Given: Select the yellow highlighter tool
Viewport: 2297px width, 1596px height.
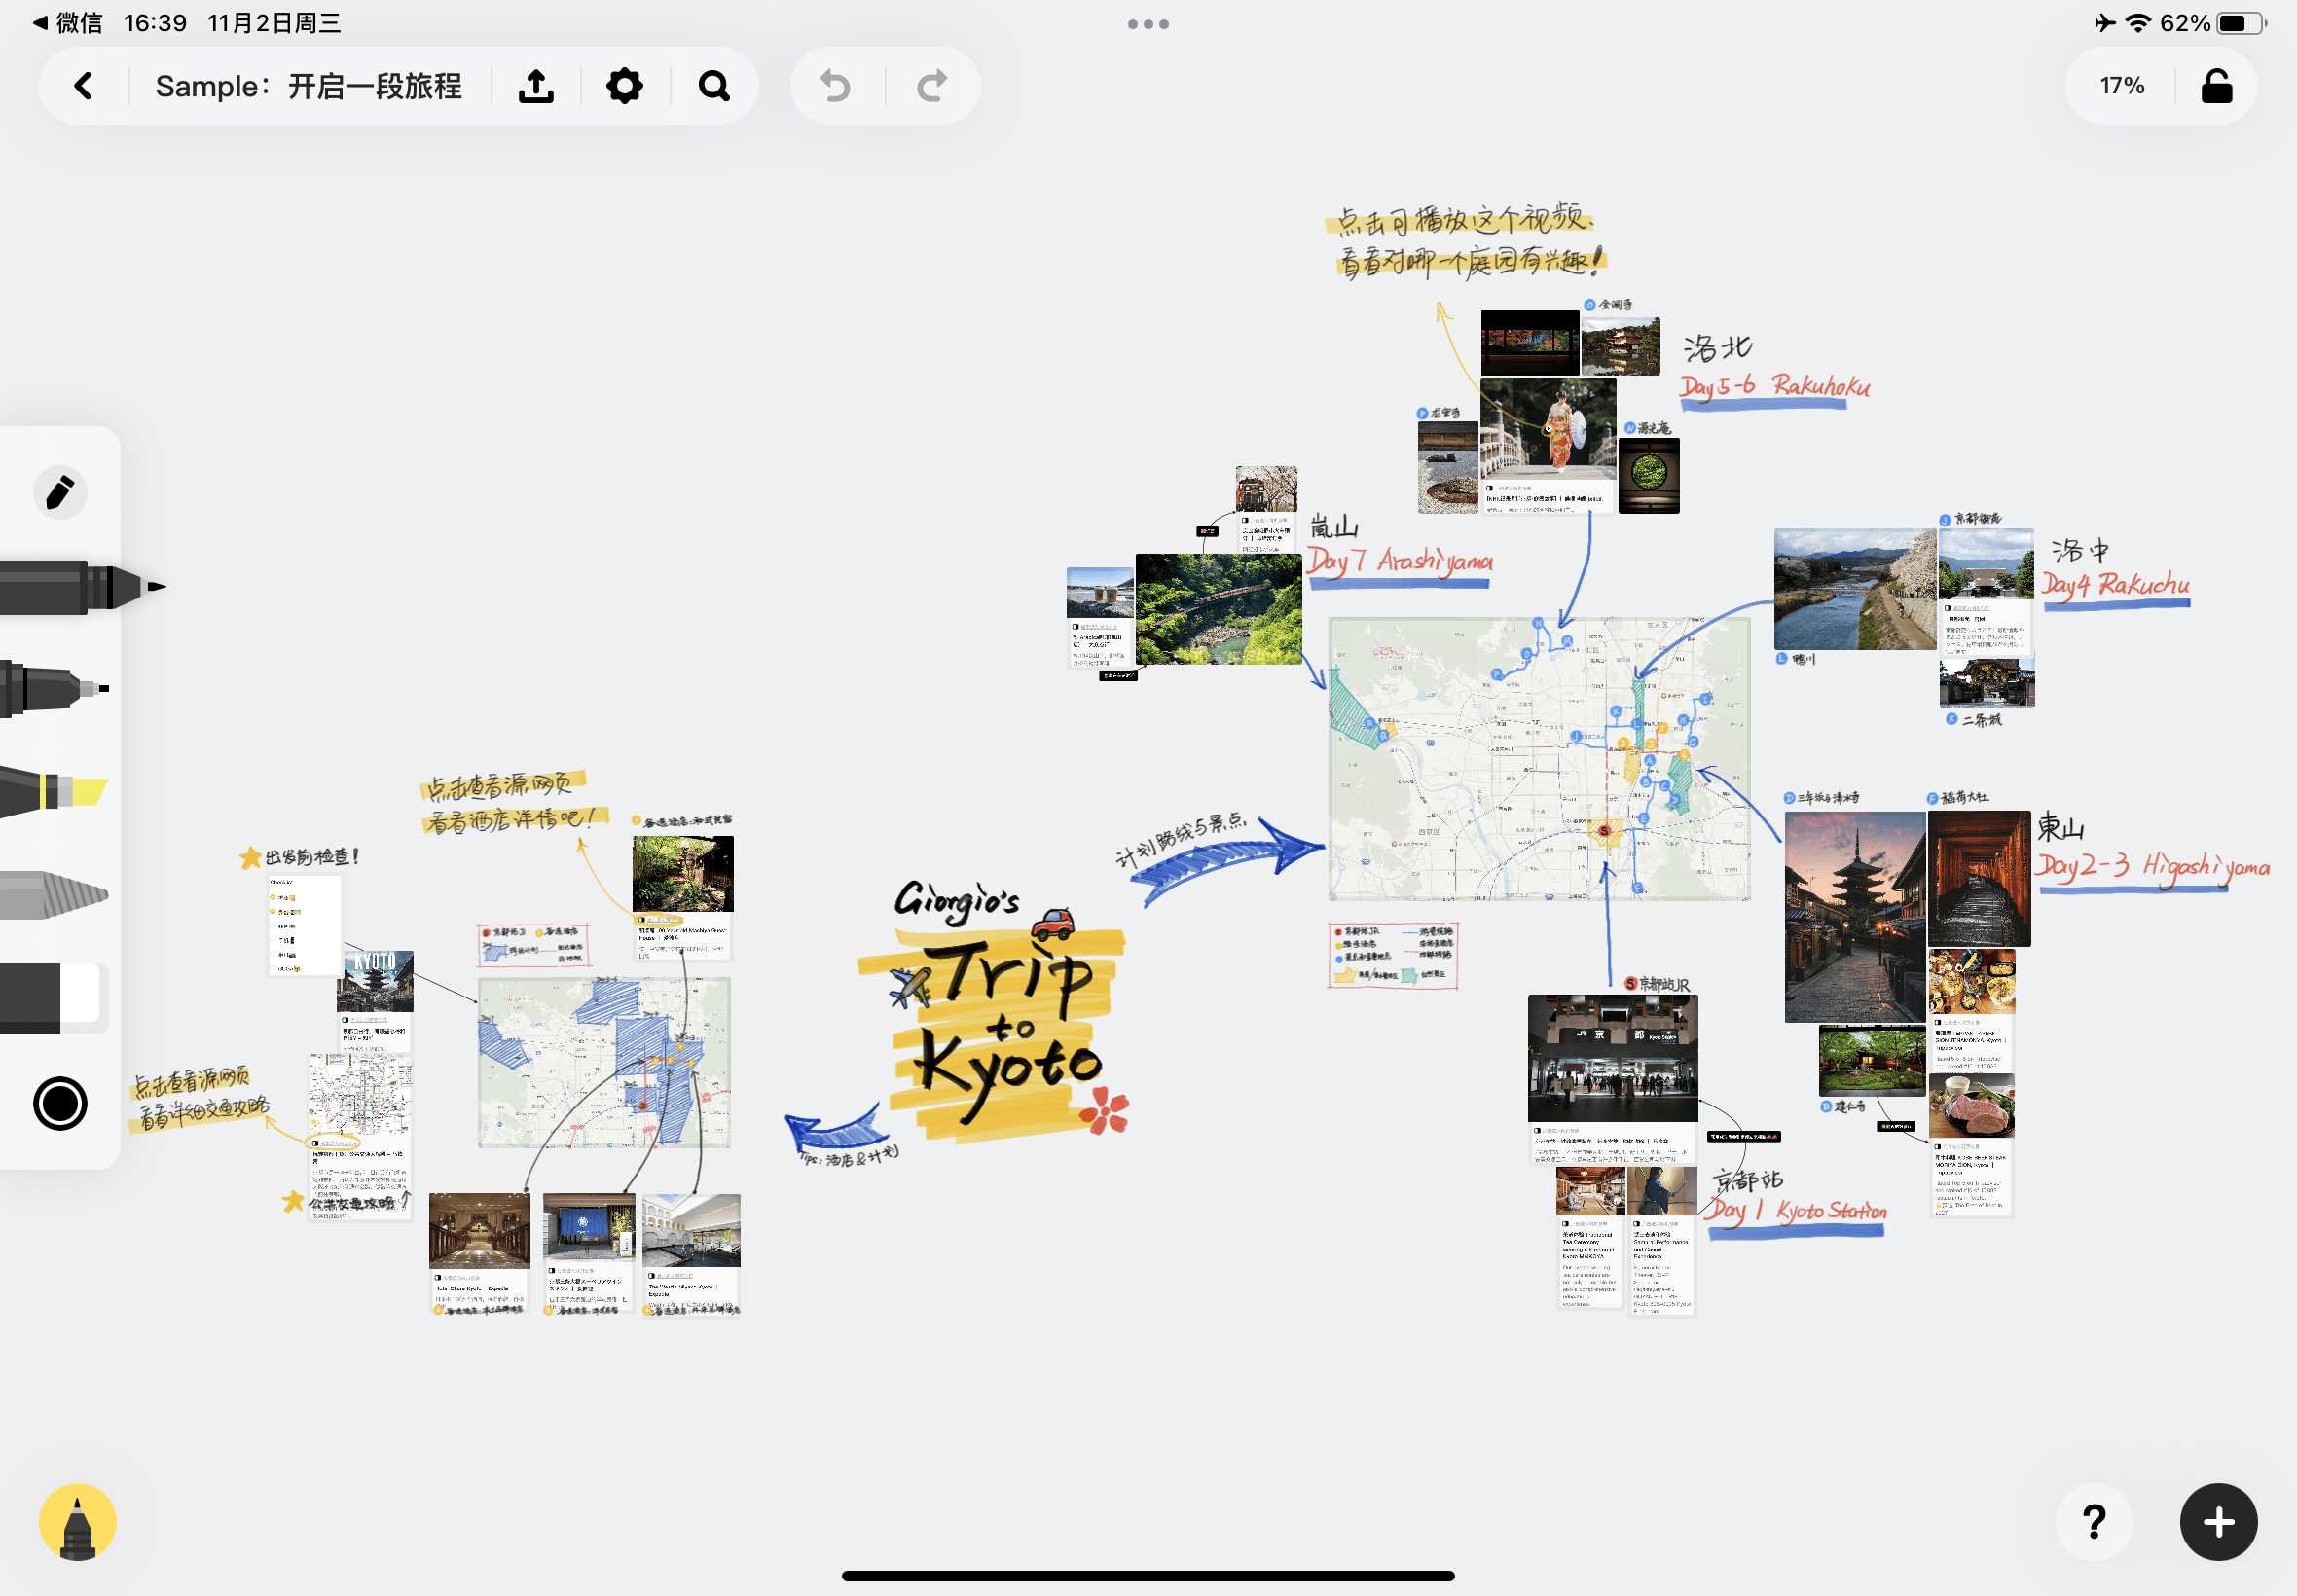Looking at the screenshot, I should click(55, 792).
